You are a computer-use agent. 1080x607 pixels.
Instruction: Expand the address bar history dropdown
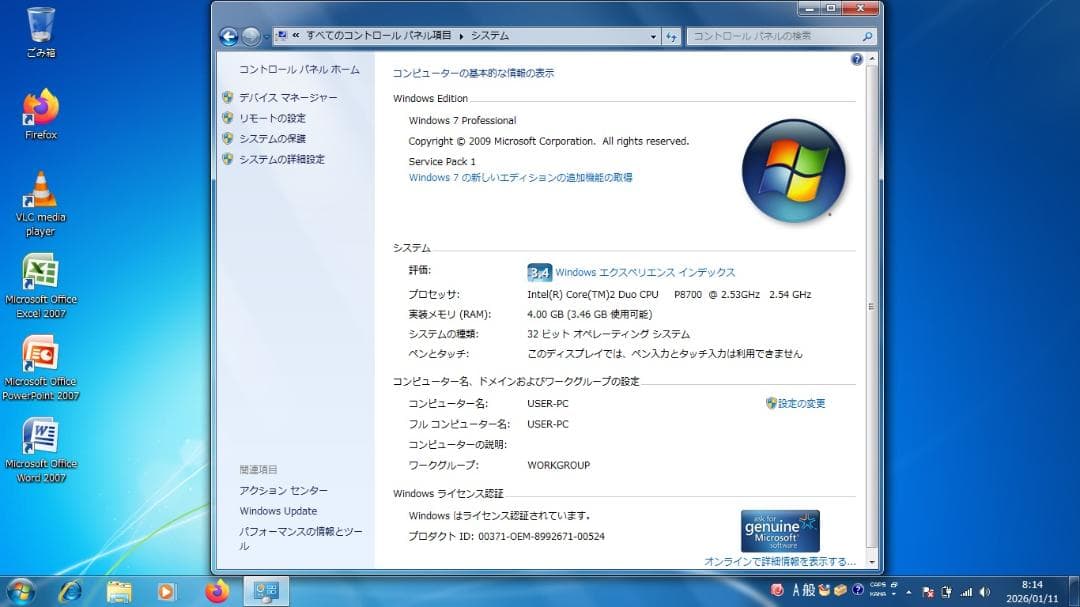tap(654, 35)
